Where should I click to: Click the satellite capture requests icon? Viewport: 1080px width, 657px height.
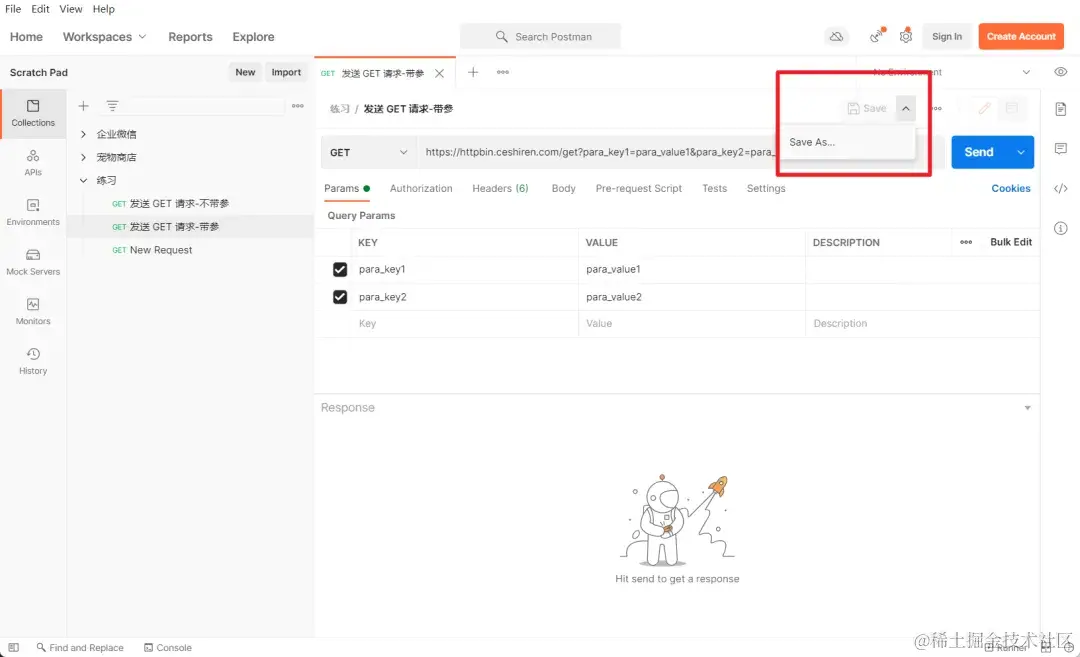(877, 36)
